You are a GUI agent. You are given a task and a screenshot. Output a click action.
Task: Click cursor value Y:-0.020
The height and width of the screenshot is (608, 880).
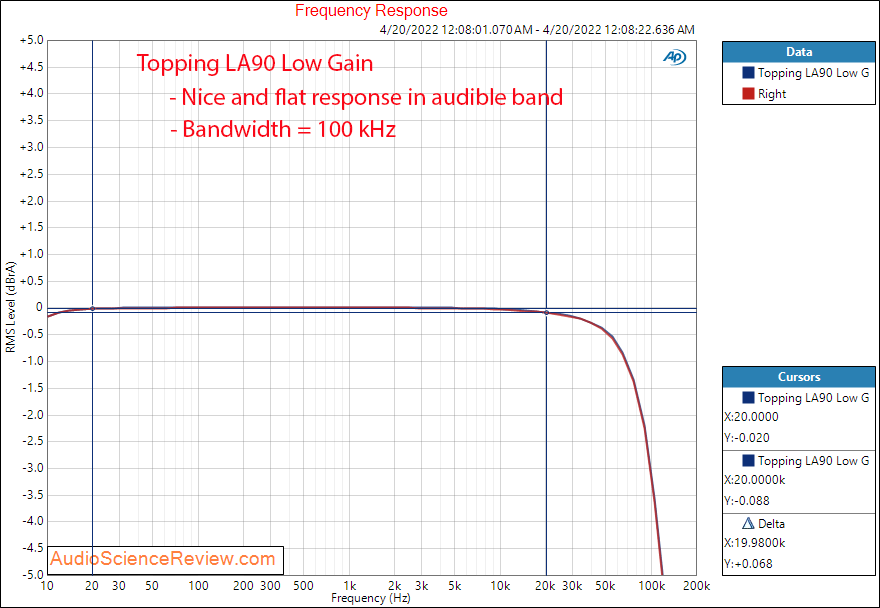coord(746,437)
